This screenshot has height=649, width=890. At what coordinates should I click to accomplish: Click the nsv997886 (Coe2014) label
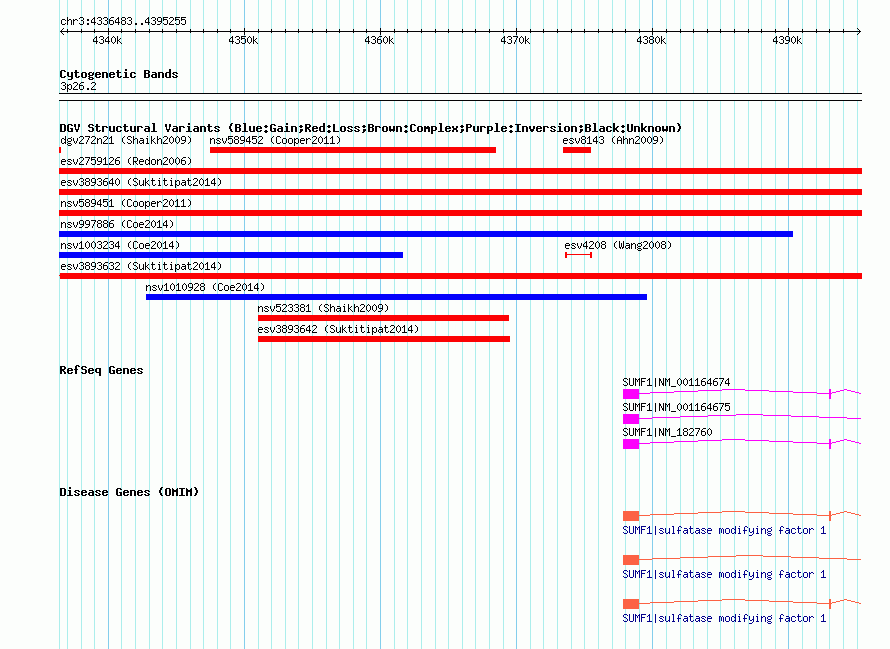point(117,224)
